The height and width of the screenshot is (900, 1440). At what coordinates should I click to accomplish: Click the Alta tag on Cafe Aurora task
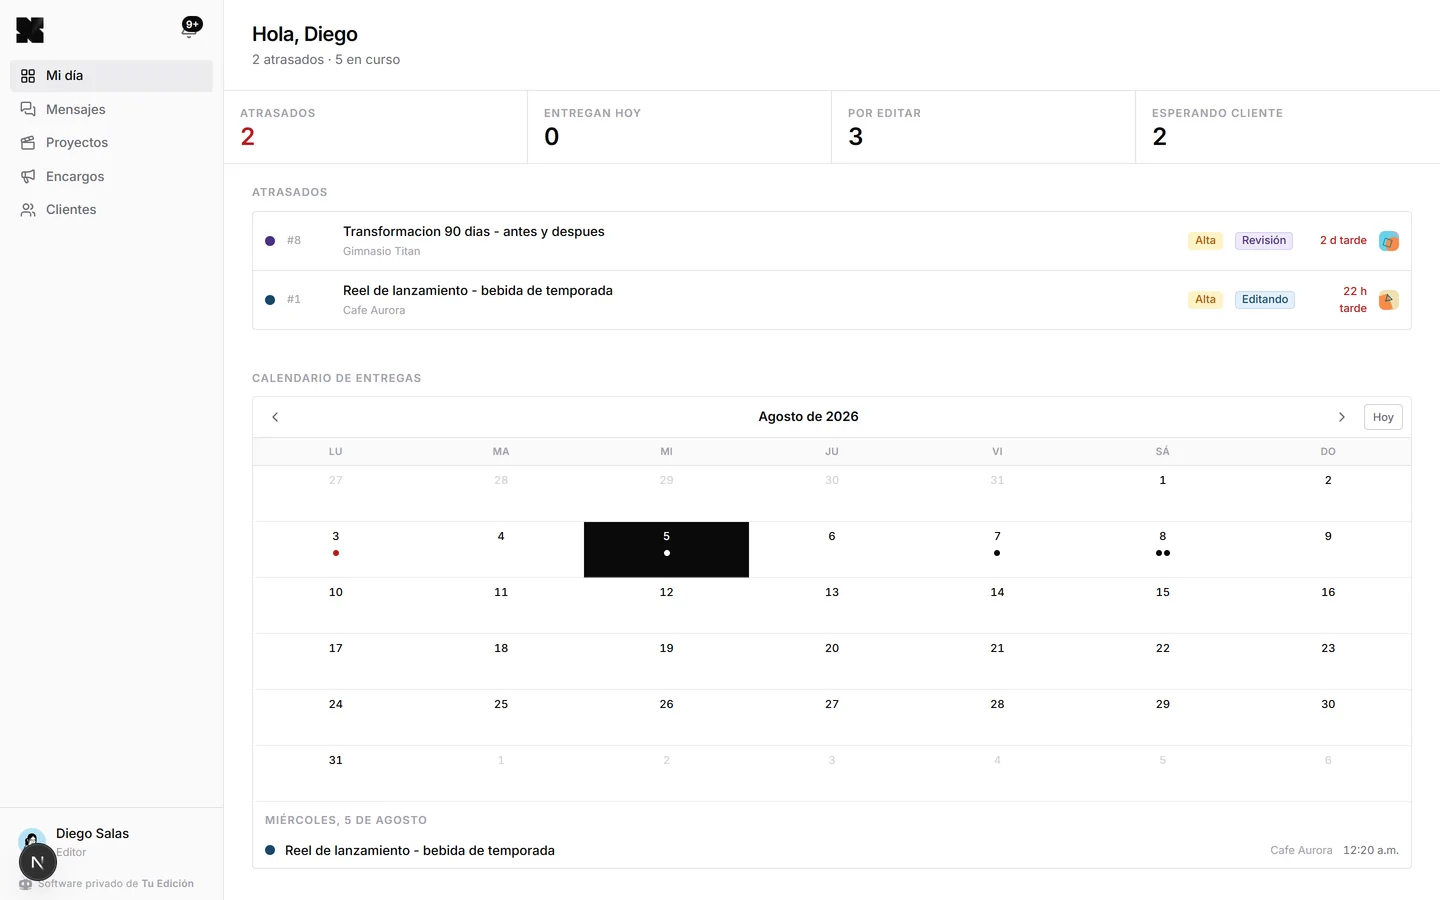click(x=1205, y=300)
